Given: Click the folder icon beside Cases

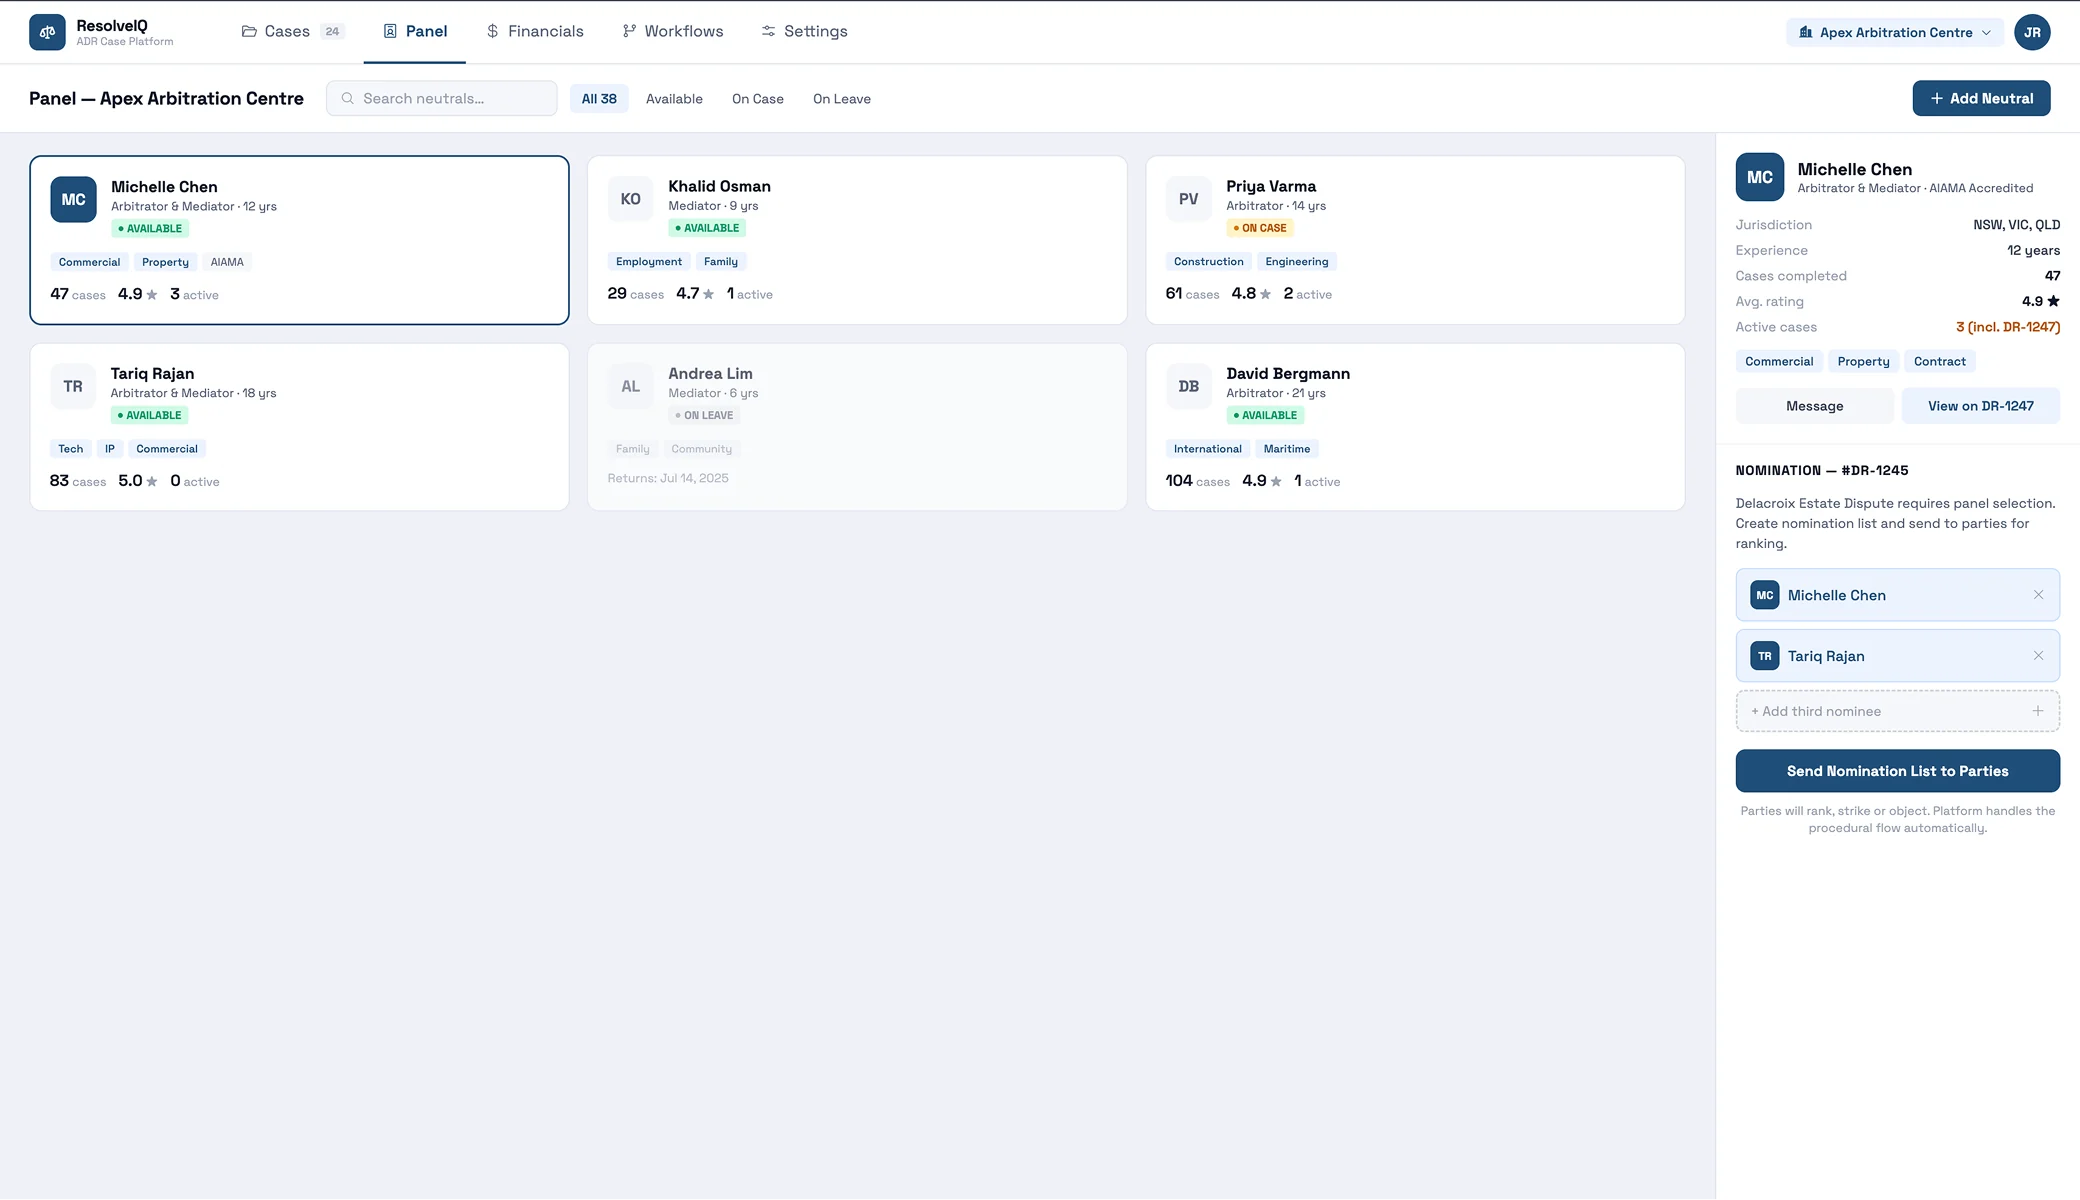Looking at the screenshot, I should pyautogui.click(x=249, y=32).
